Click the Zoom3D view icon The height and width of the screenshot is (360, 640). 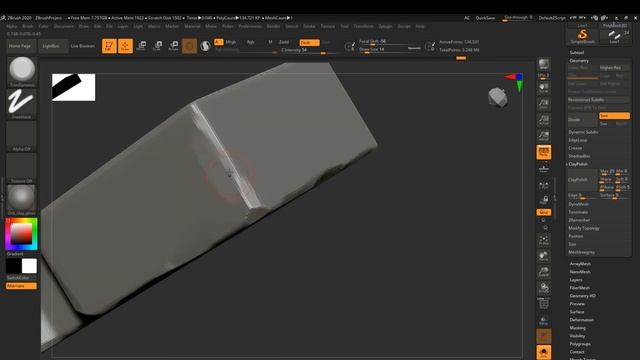pos(544,272)
